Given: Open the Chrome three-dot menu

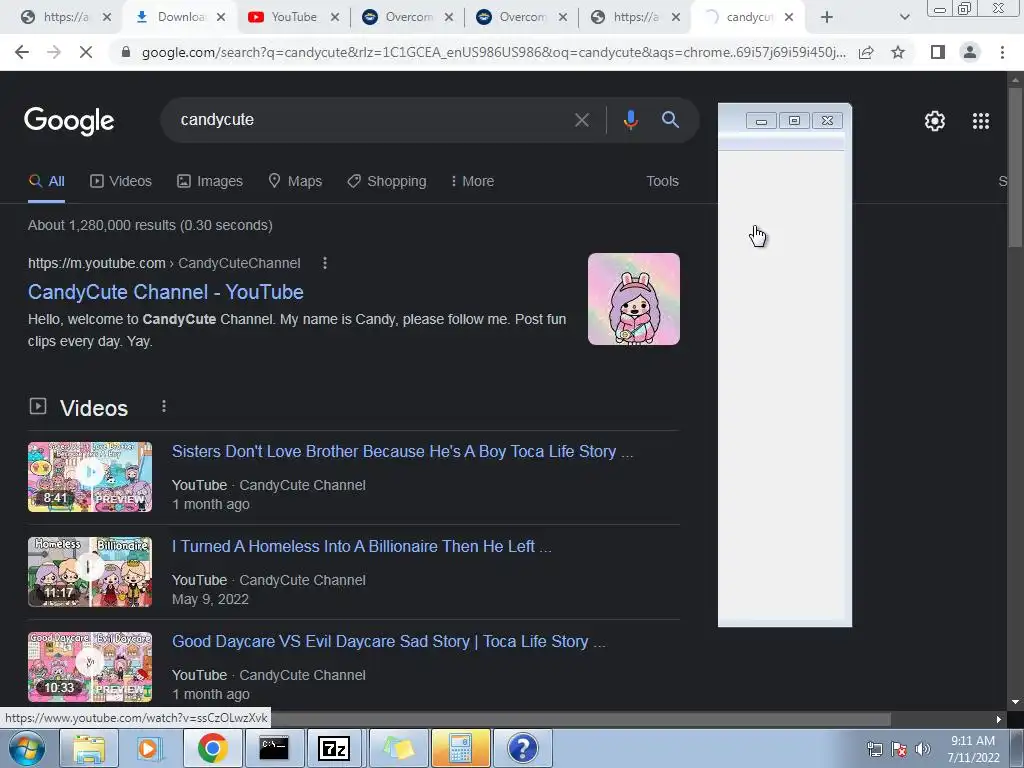Looking at the screenshot, I should (x=1002, y=52).
